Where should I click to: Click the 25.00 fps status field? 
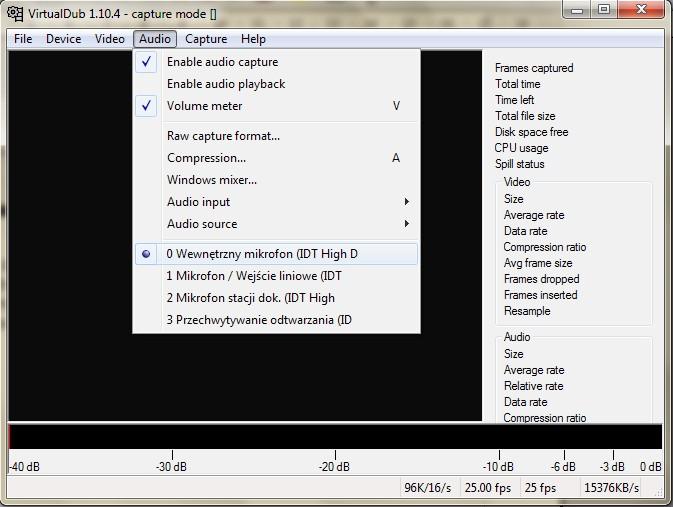tap(488, 488)
